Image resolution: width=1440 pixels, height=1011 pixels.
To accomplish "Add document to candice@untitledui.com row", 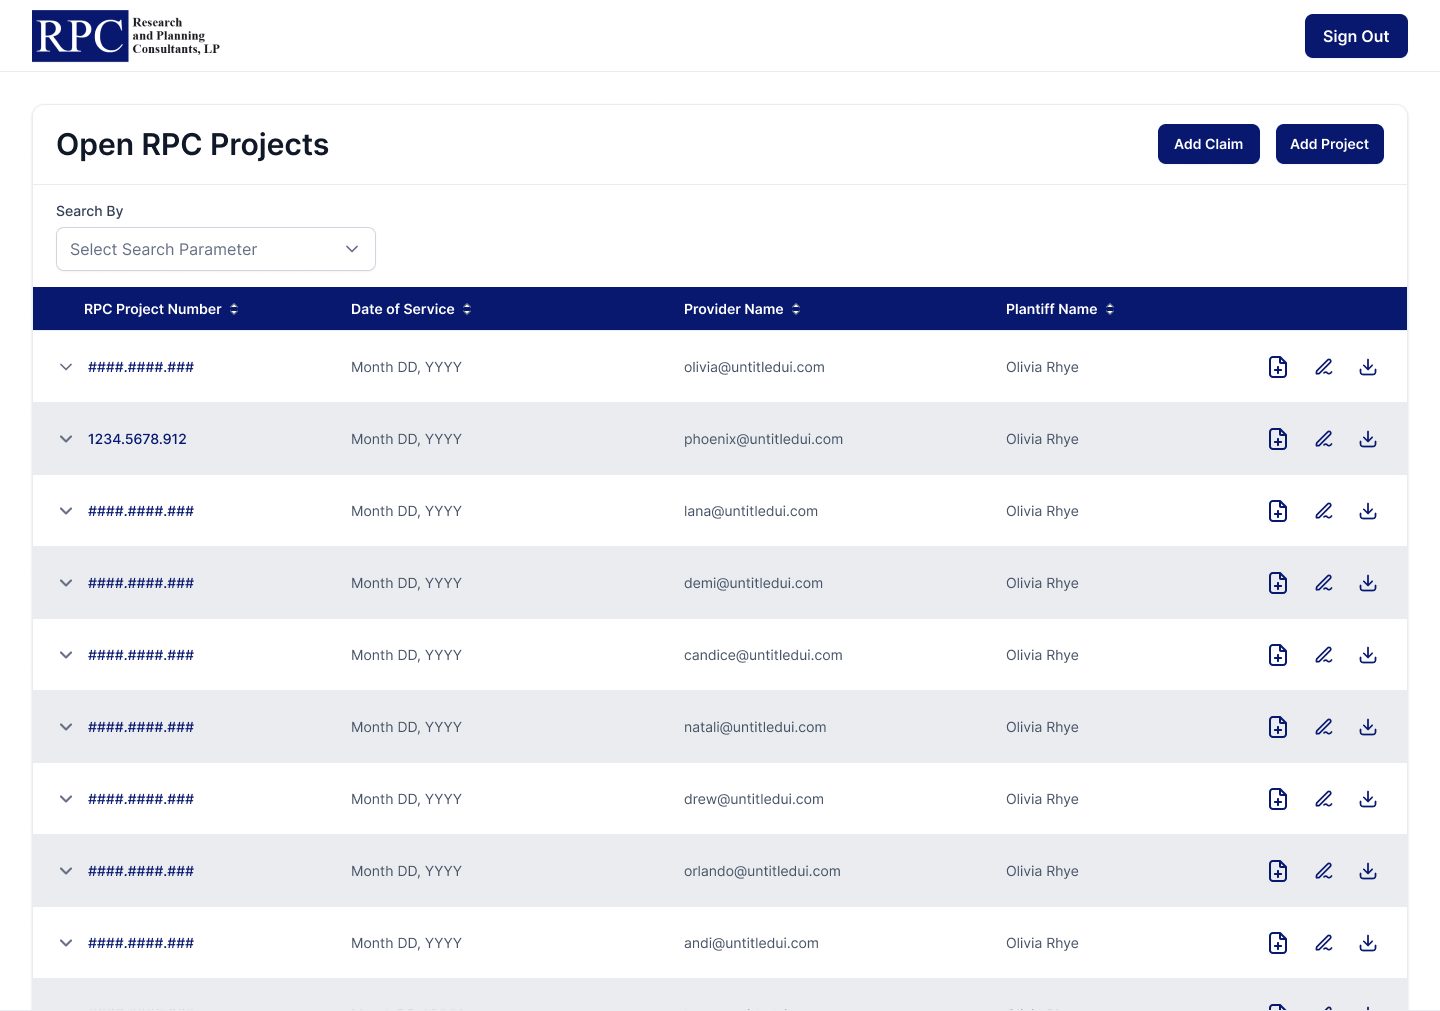I will (x=1278, y=655).
